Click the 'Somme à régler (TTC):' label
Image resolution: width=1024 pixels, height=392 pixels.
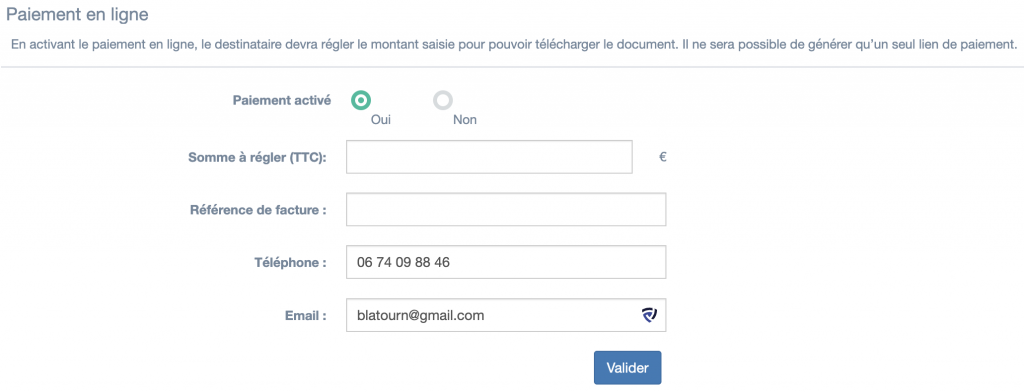tap(257, 157)
